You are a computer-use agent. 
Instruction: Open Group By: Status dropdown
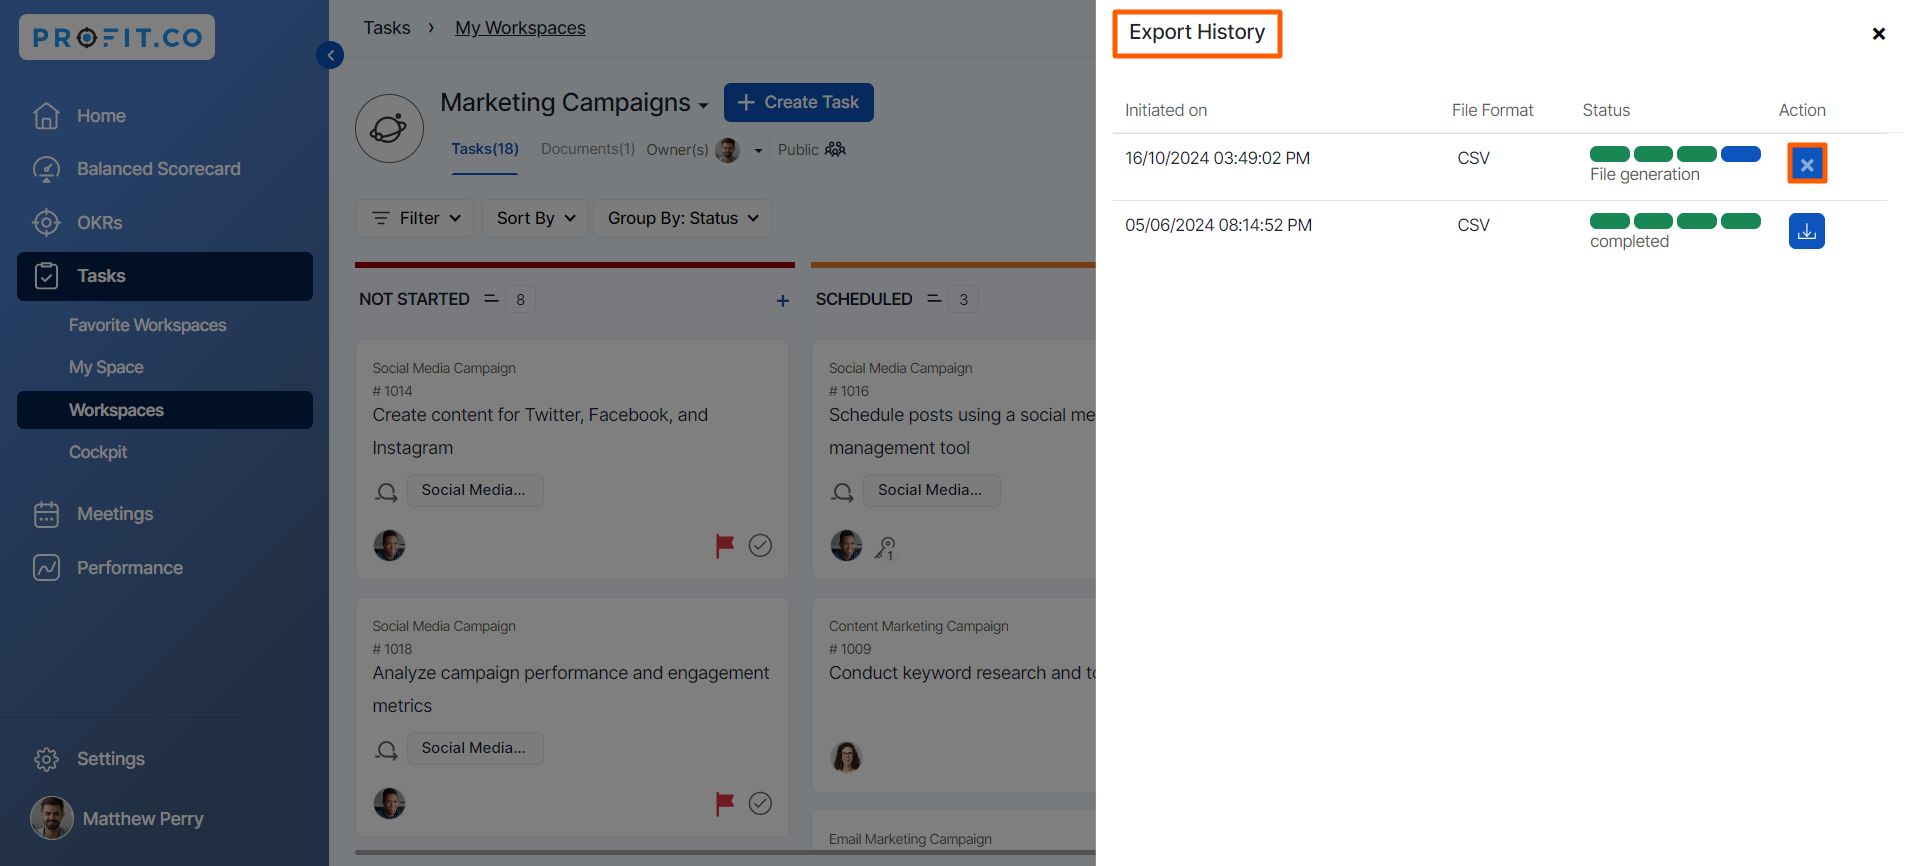682,218
